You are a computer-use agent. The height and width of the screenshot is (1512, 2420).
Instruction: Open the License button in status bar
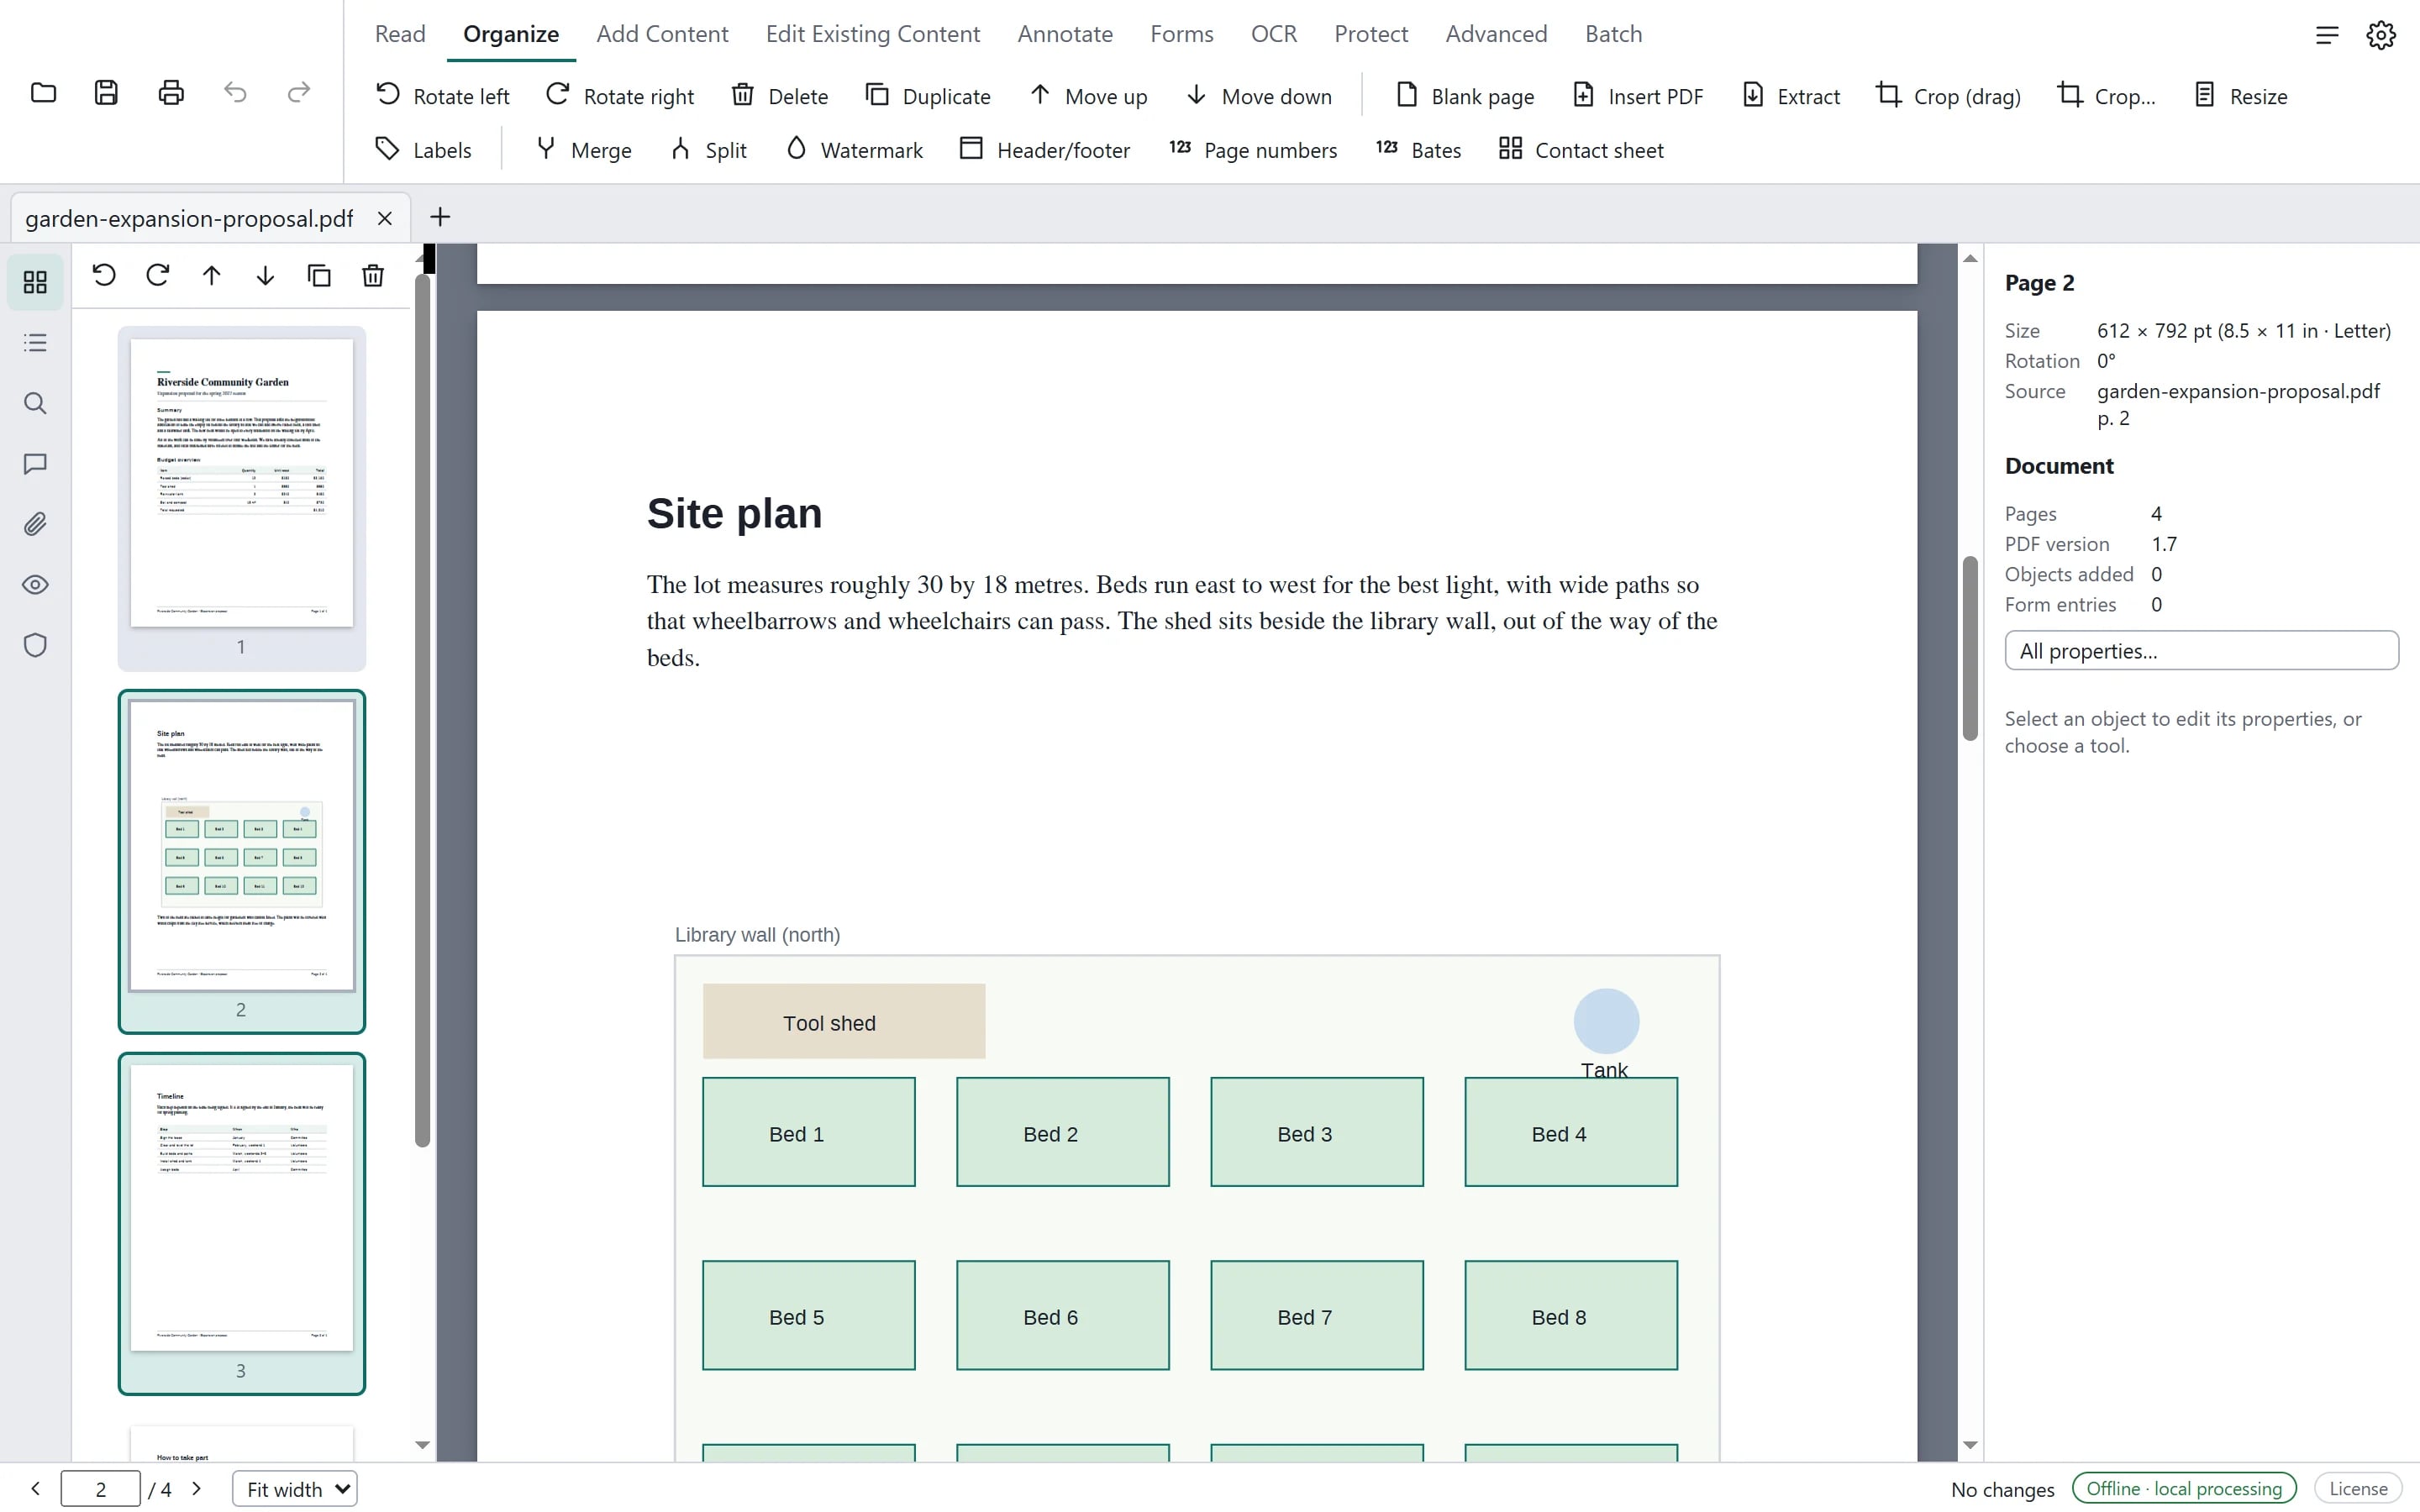click(x=2358, y=1489)
